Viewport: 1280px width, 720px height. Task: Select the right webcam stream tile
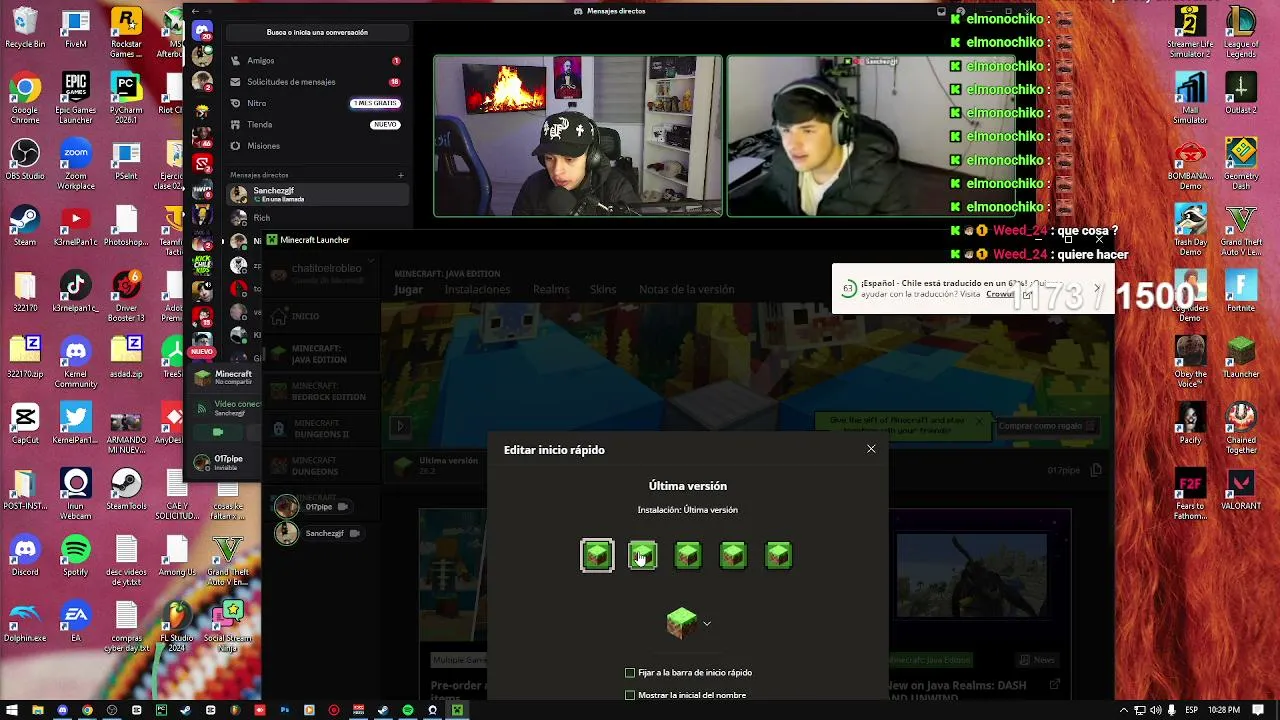[x=871, y=136]
